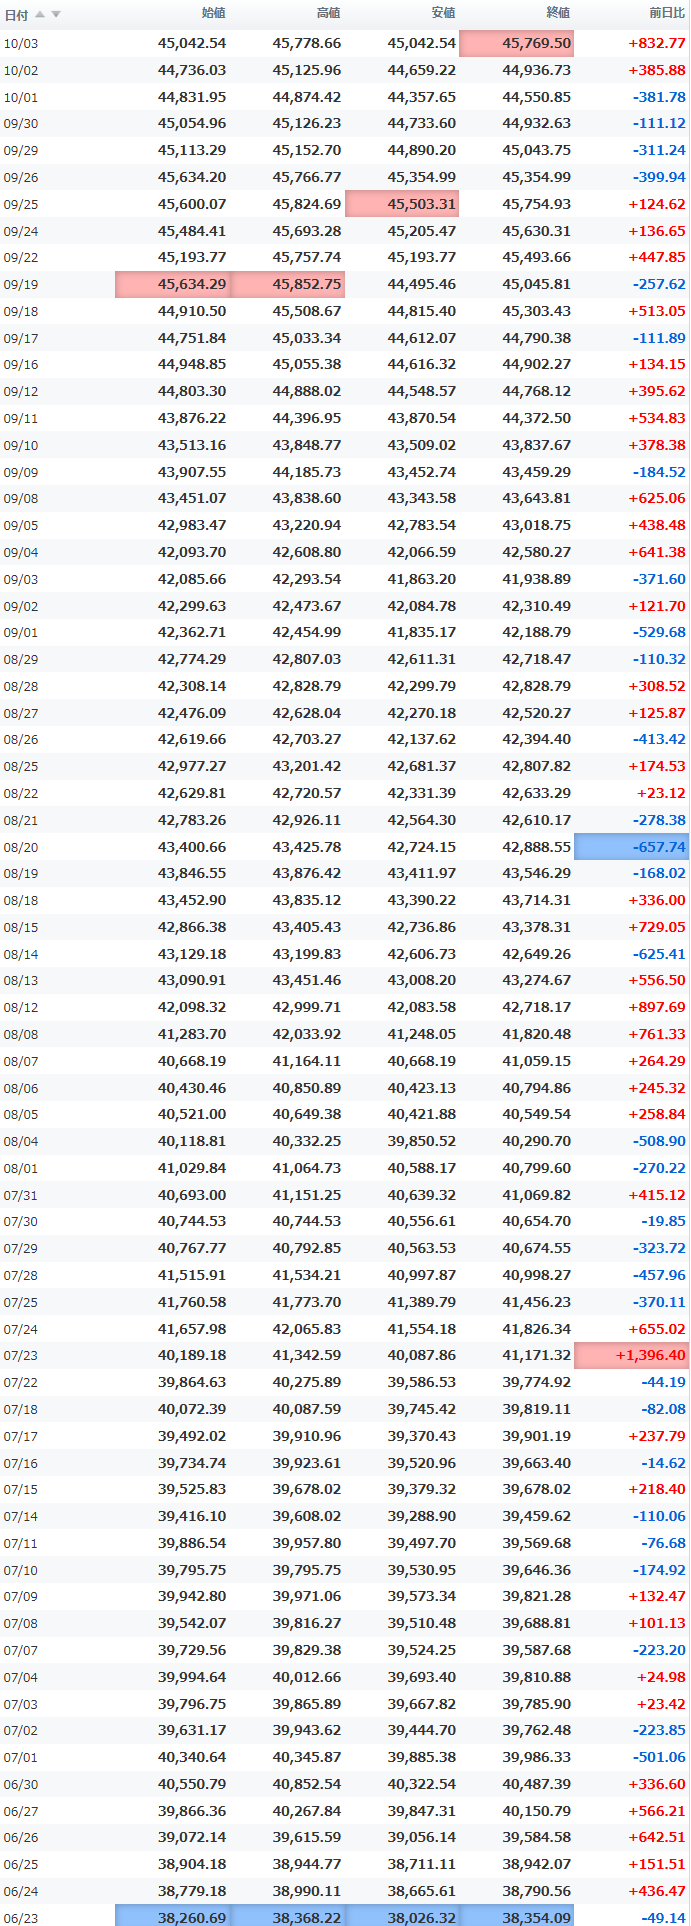This screenshot has width=691, height=1926.
Task: Click the 07/28 low value 40,997.87
Action: pyautogui.click(x=422, y=1275)
